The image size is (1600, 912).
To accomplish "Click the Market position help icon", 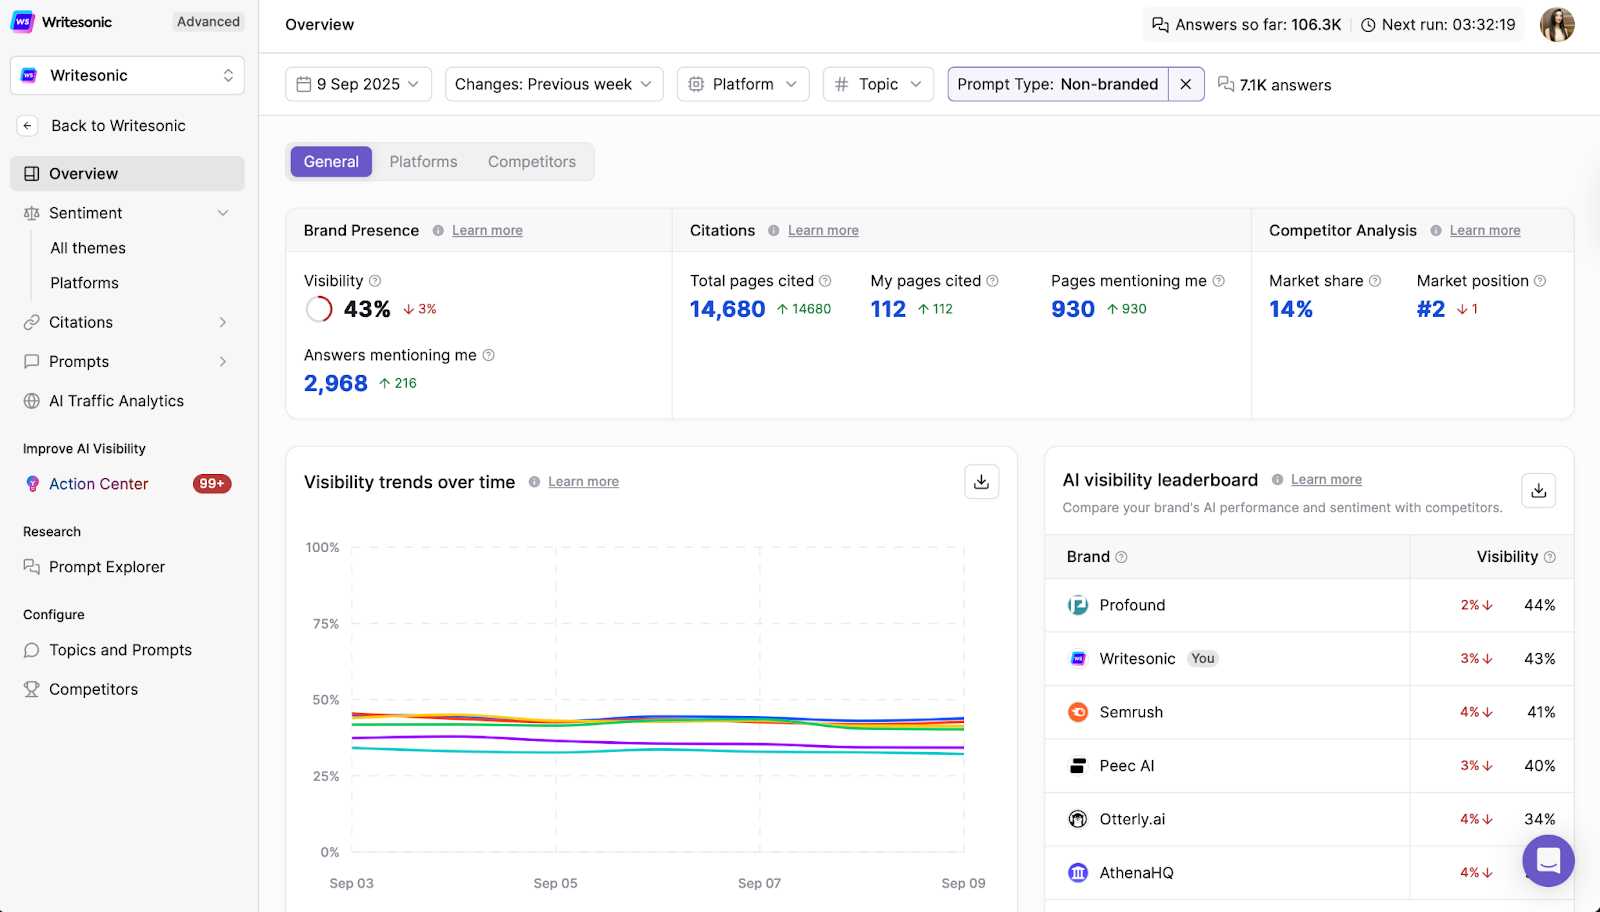I will (1540, 281).
